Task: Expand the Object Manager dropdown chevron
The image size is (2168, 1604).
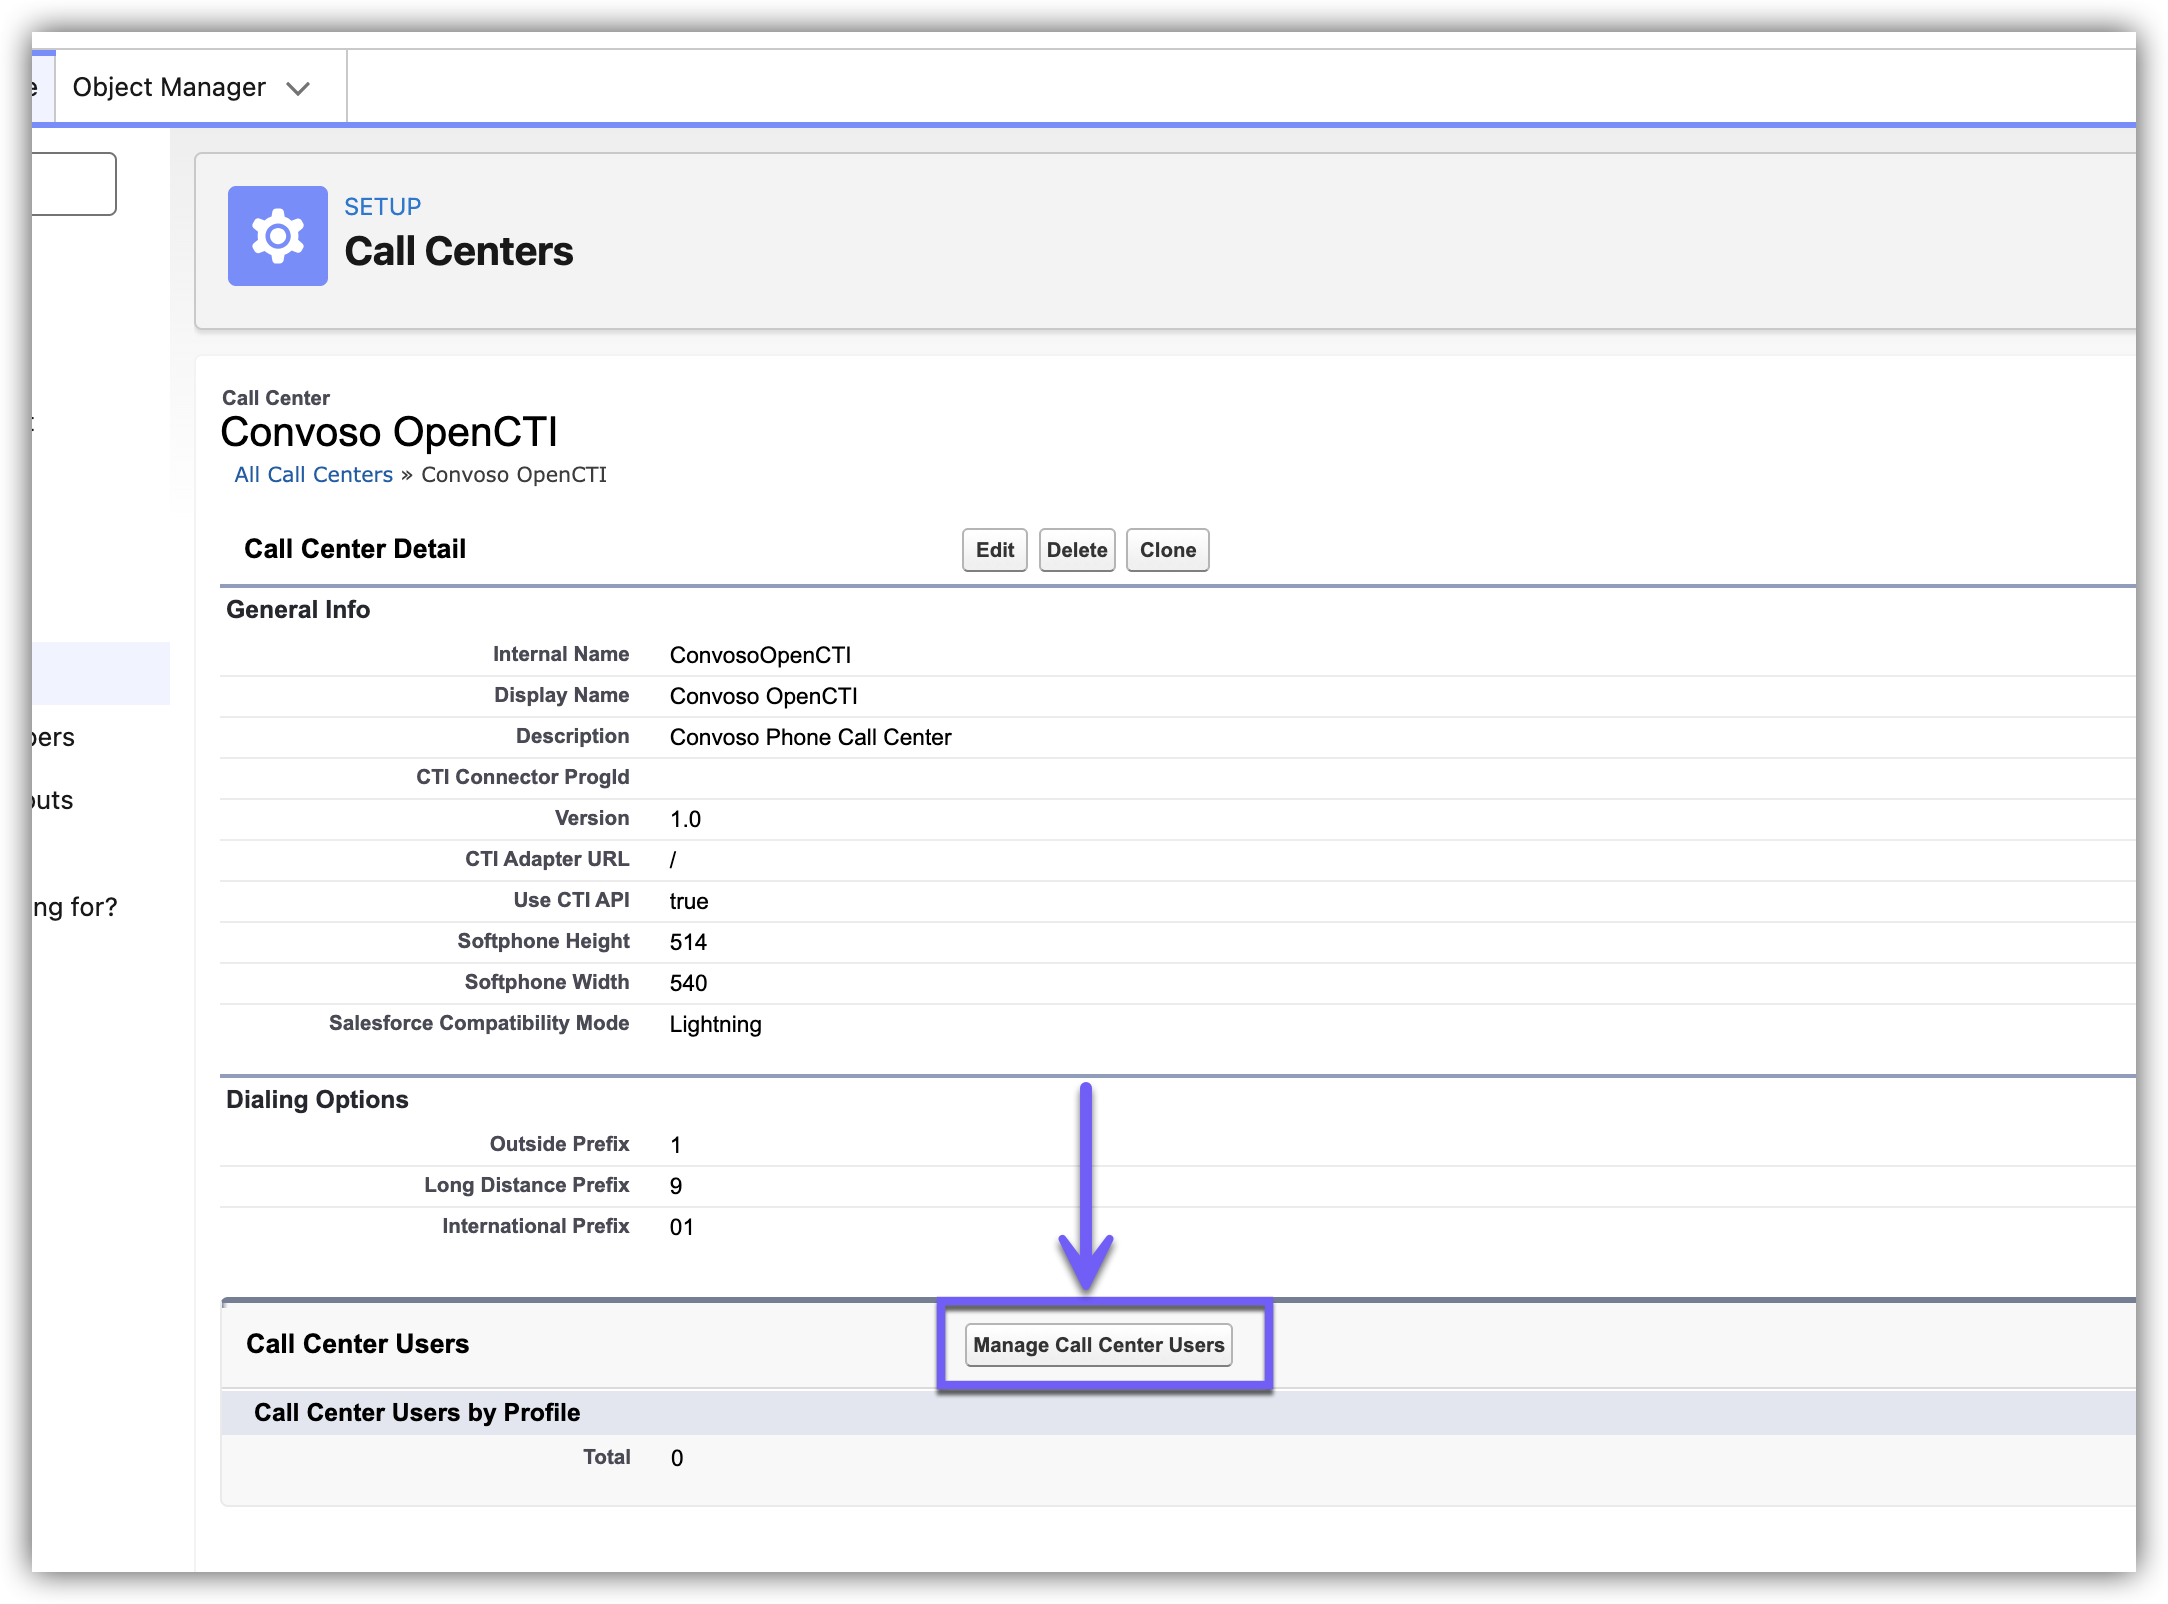Action: (x=298, y=89)
